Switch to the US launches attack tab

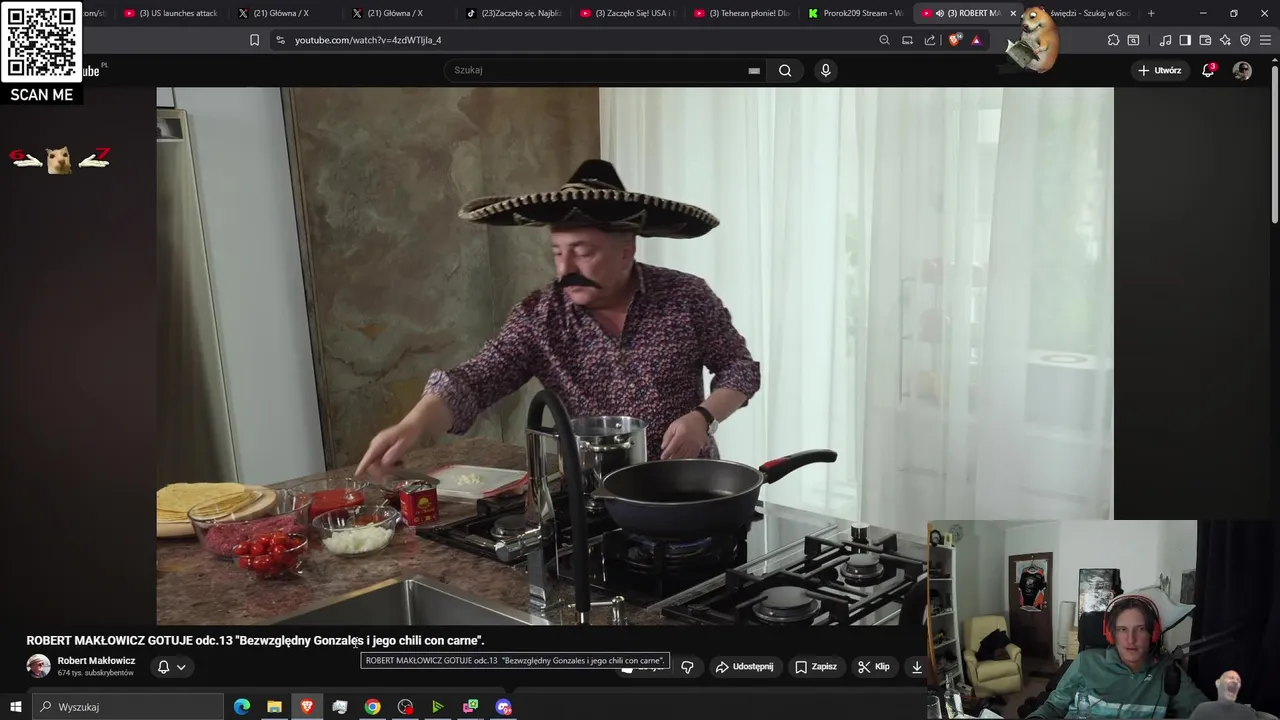170,13
